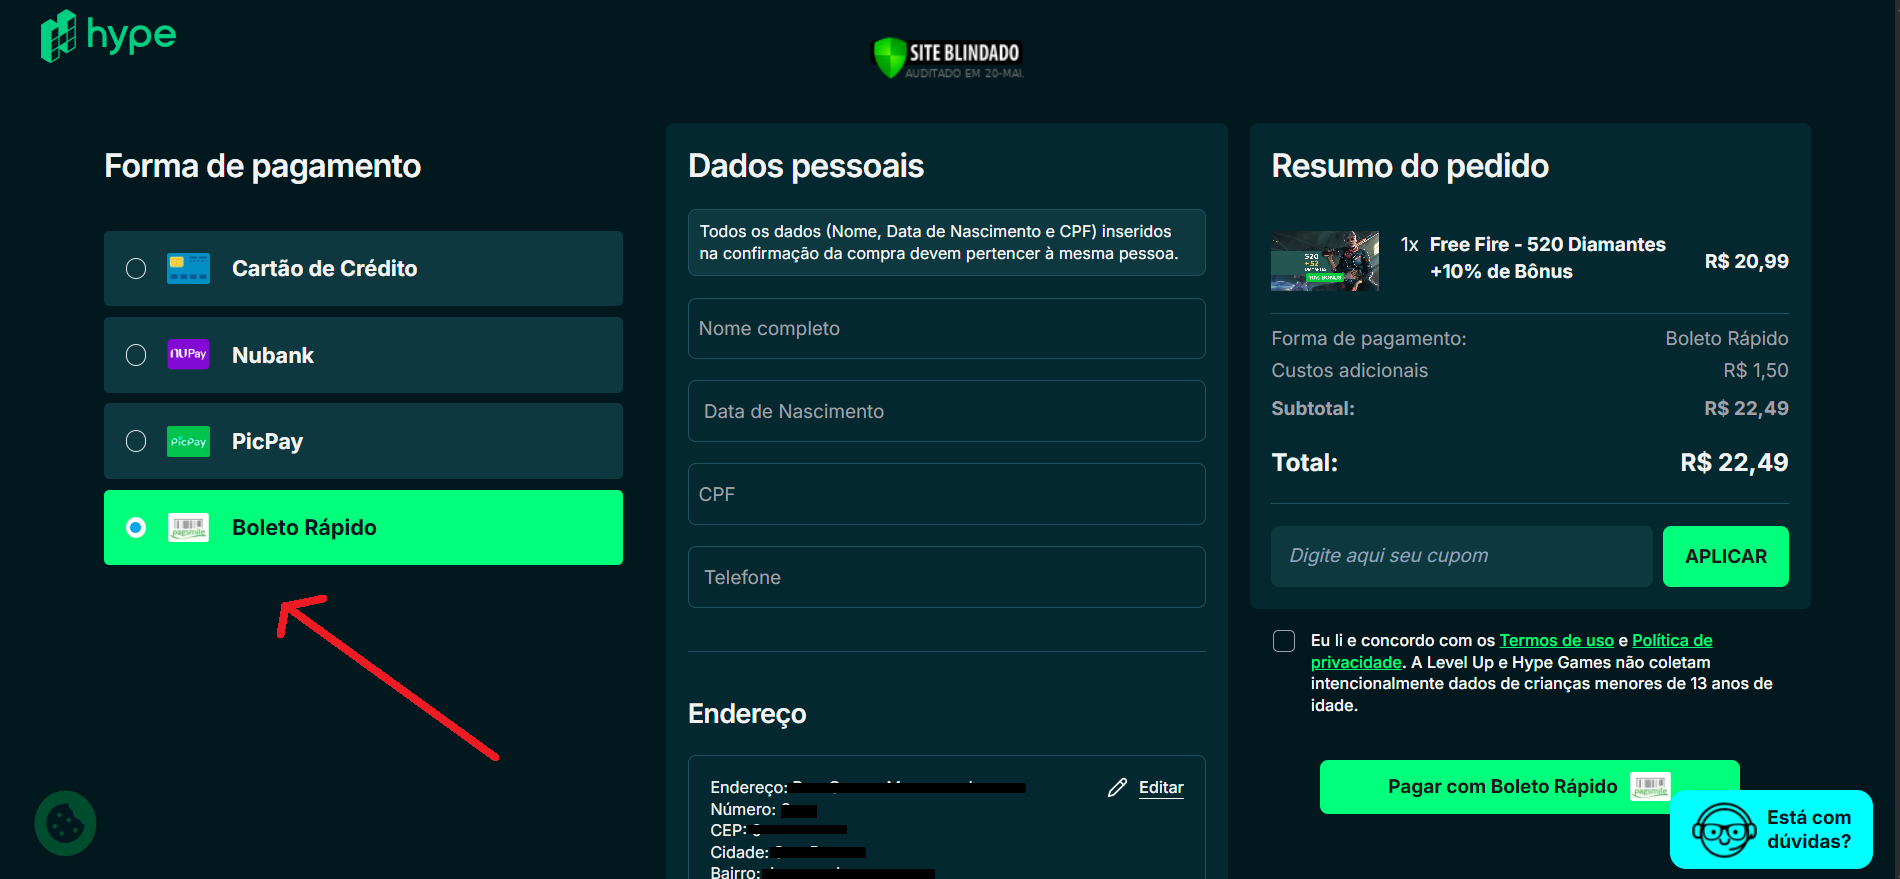Click the support mascot chat icon

pyautogui.click(x=1723, y=829)
